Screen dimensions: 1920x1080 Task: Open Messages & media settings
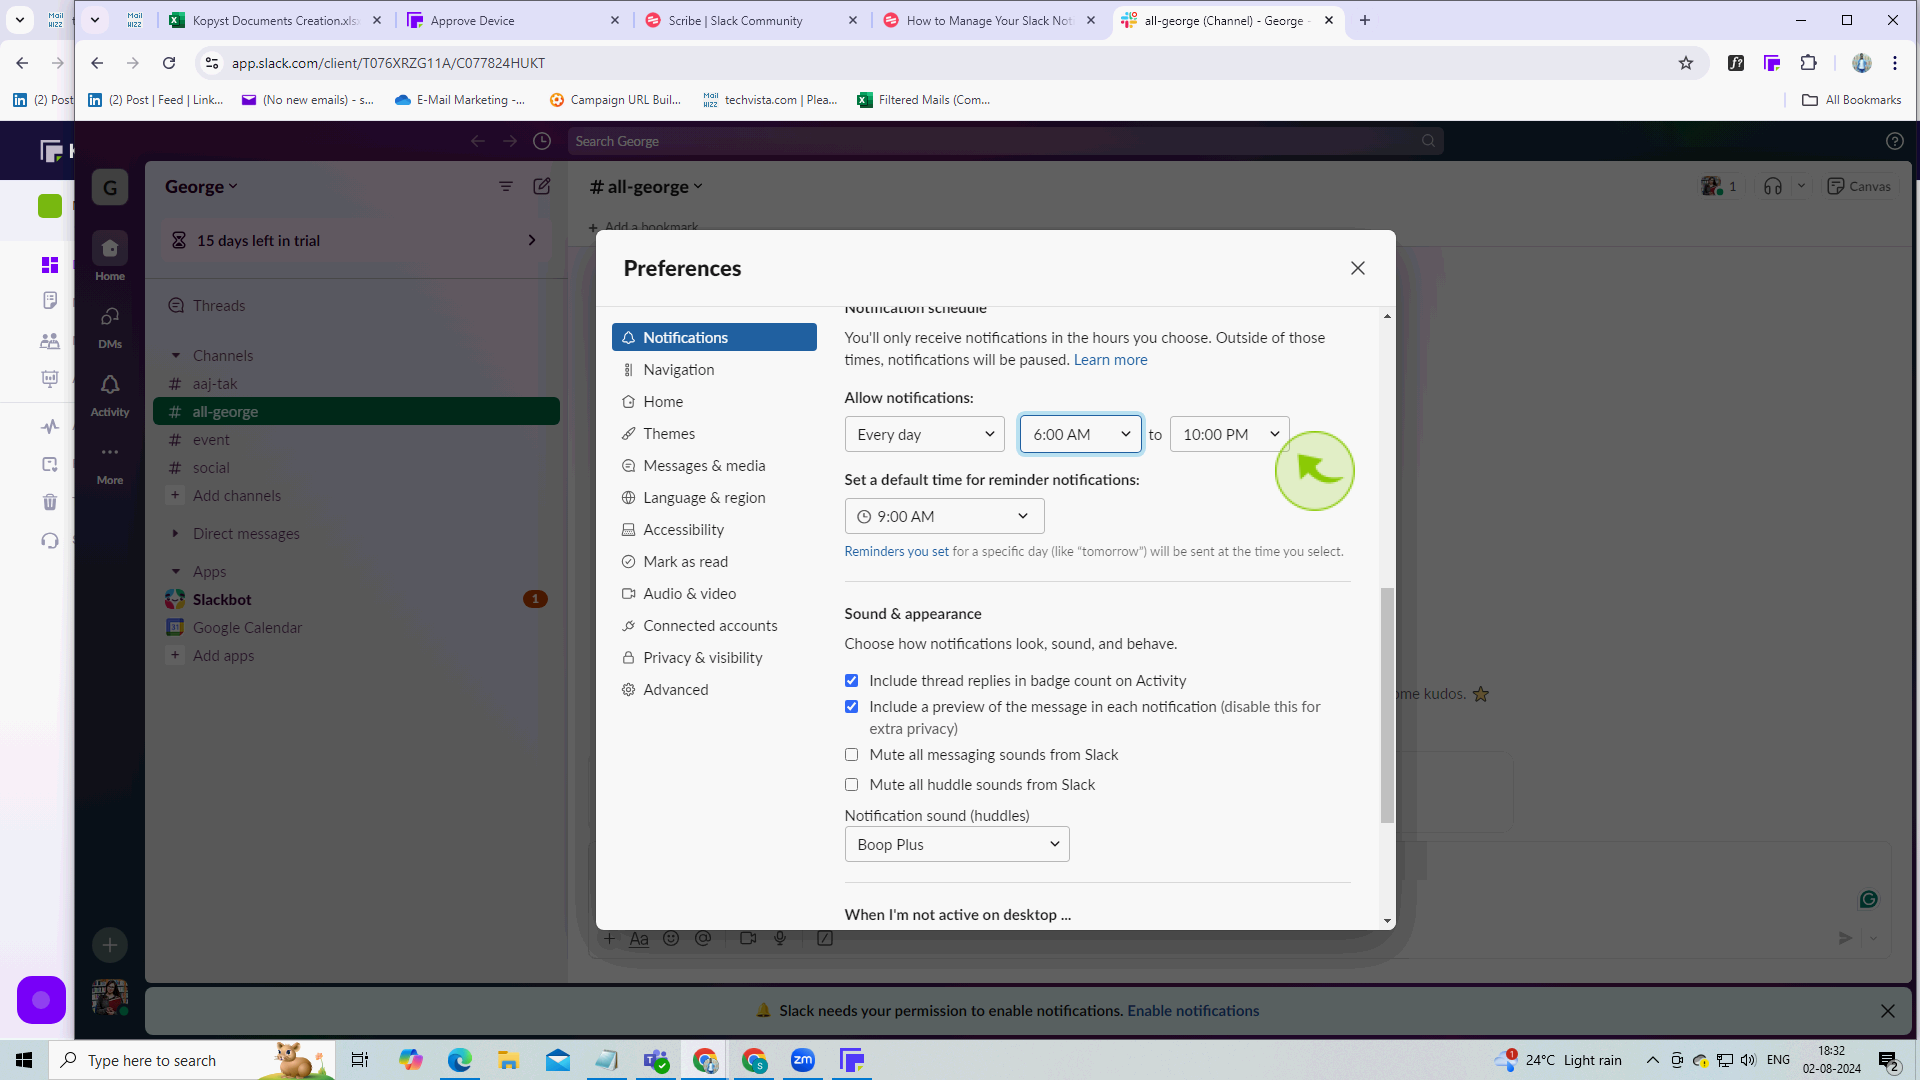(x=704, y=464)
